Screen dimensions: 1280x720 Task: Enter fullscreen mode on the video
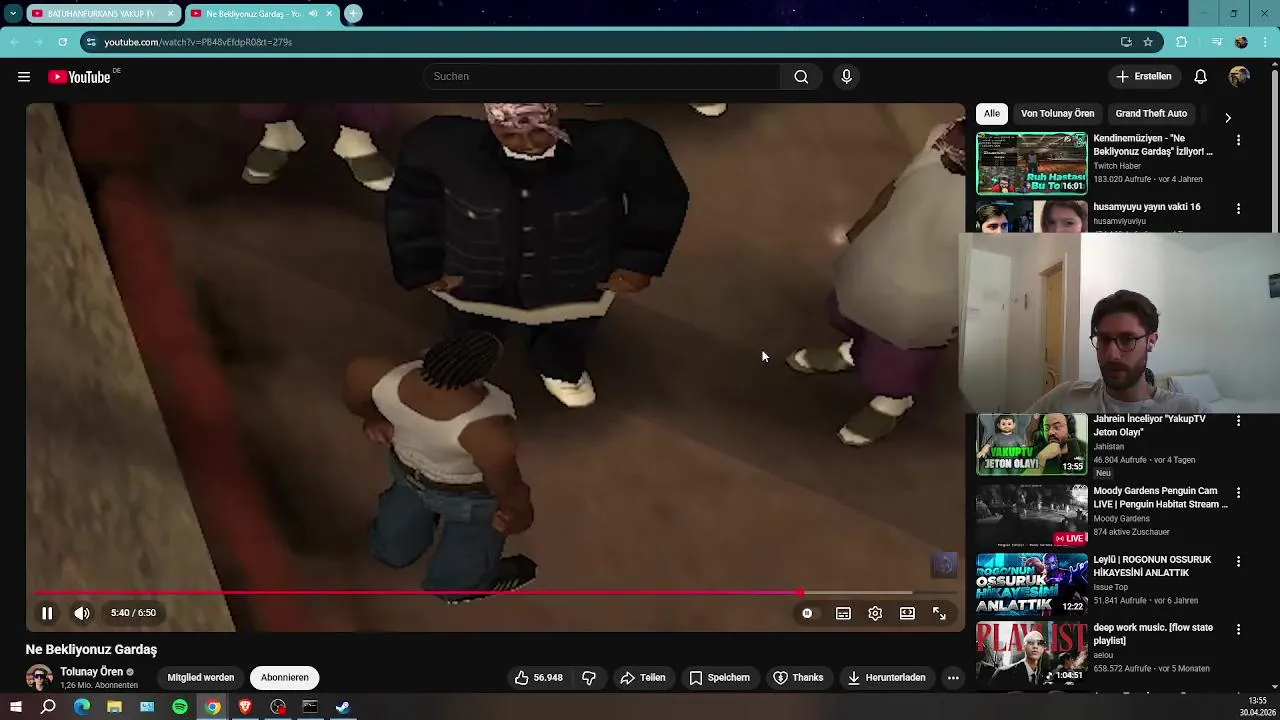pos(939,614)
